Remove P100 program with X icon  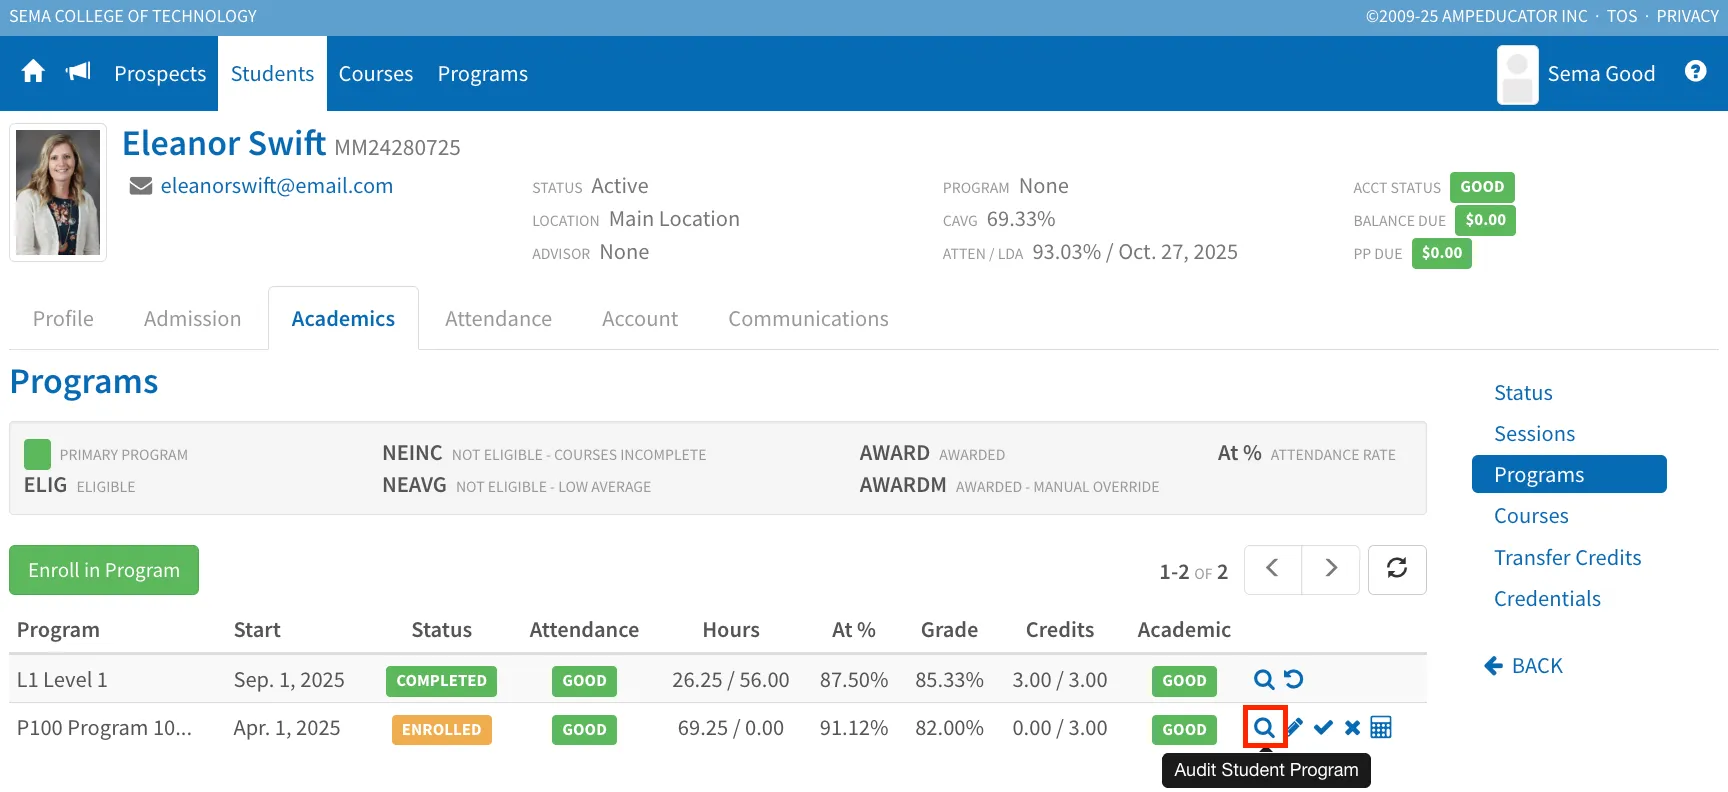[1352, 728]
